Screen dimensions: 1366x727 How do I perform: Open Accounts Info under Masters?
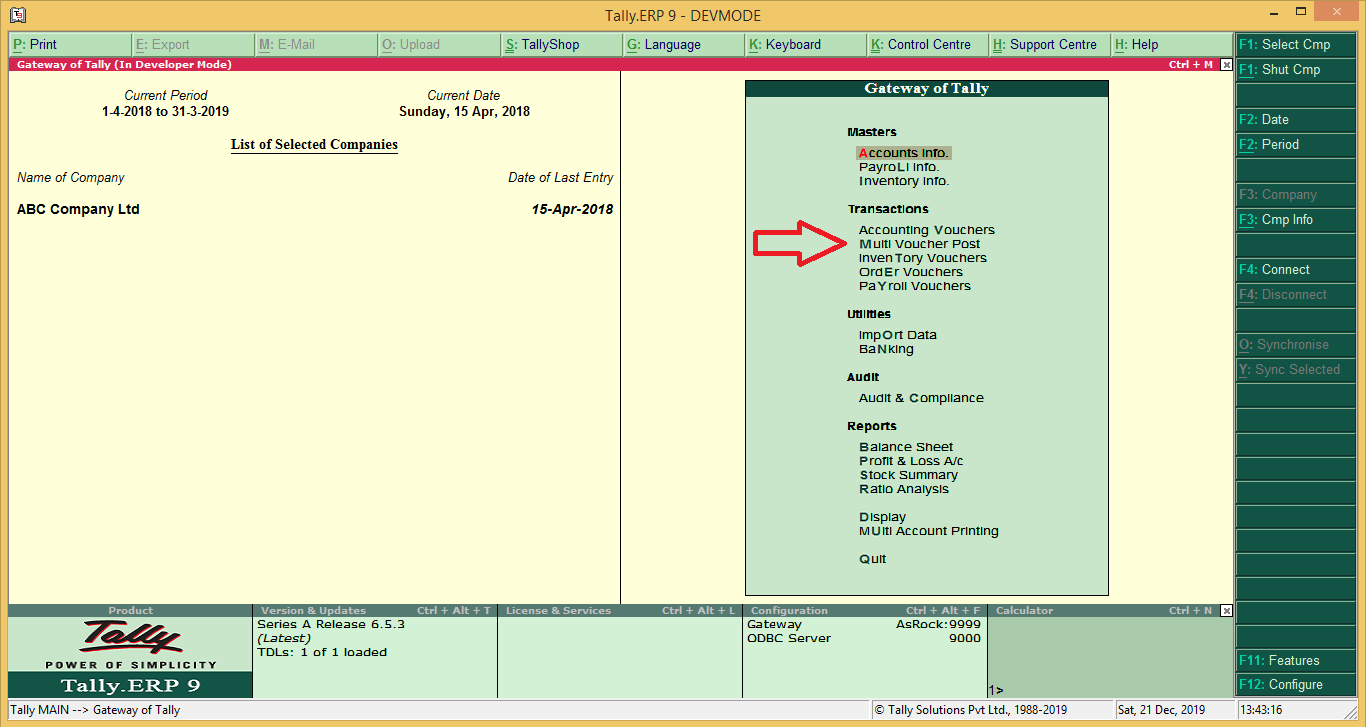click(902, 152)
